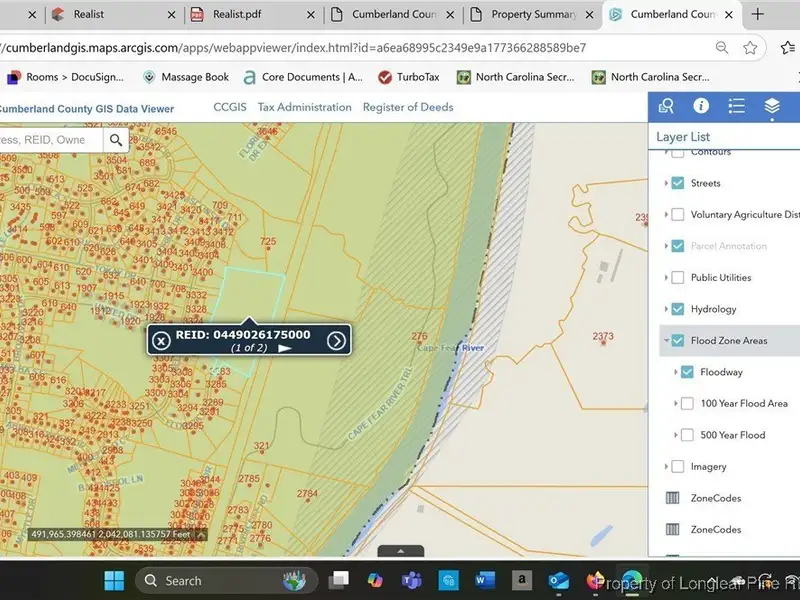
Task: Open the Layer List panel icon
Action: coord(771,106)
